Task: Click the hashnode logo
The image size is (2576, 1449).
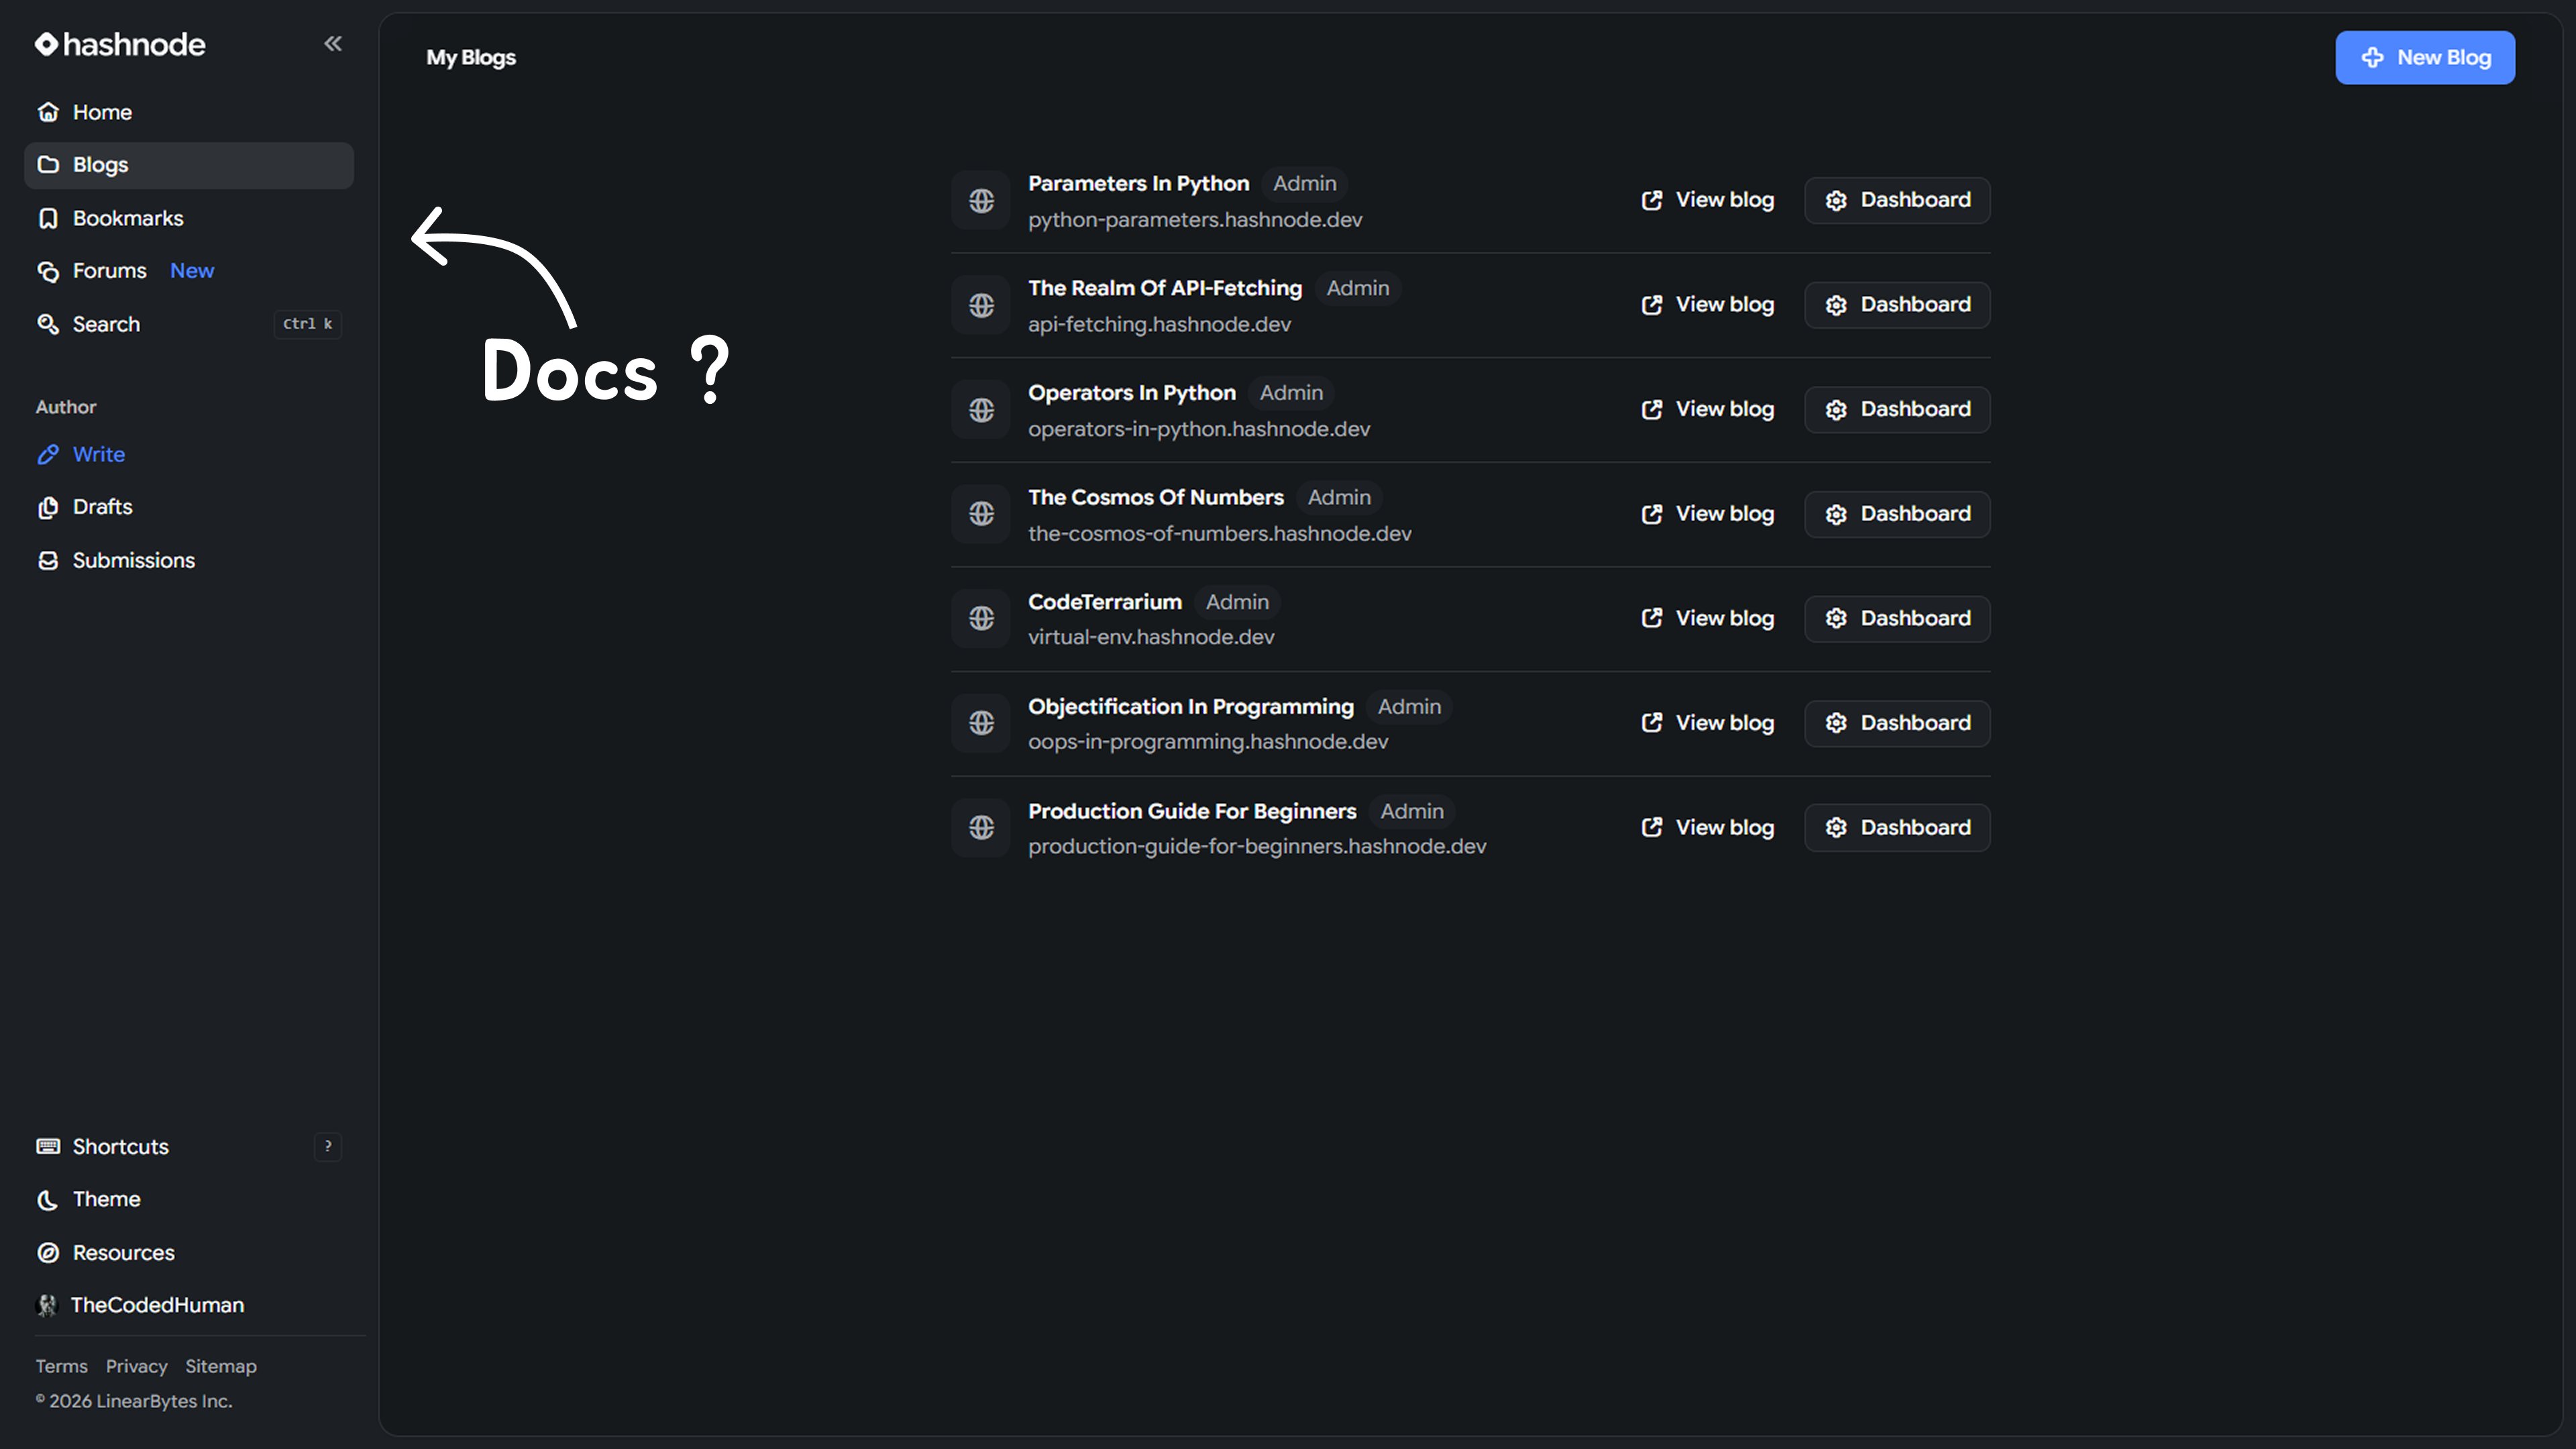Action: 120,44
